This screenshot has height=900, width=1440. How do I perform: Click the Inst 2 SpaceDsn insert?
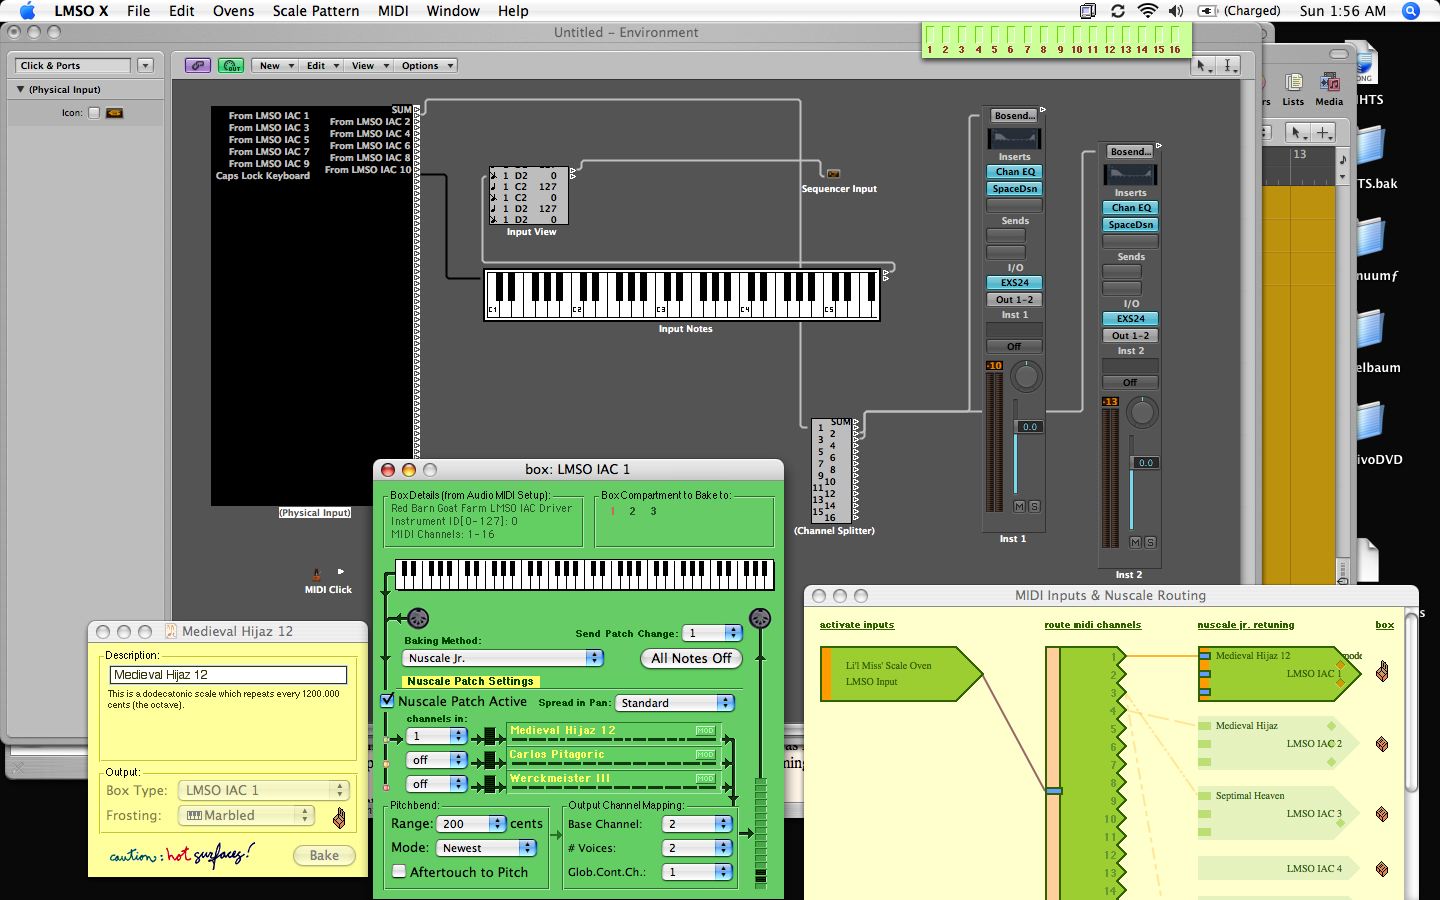(1130, 225)
